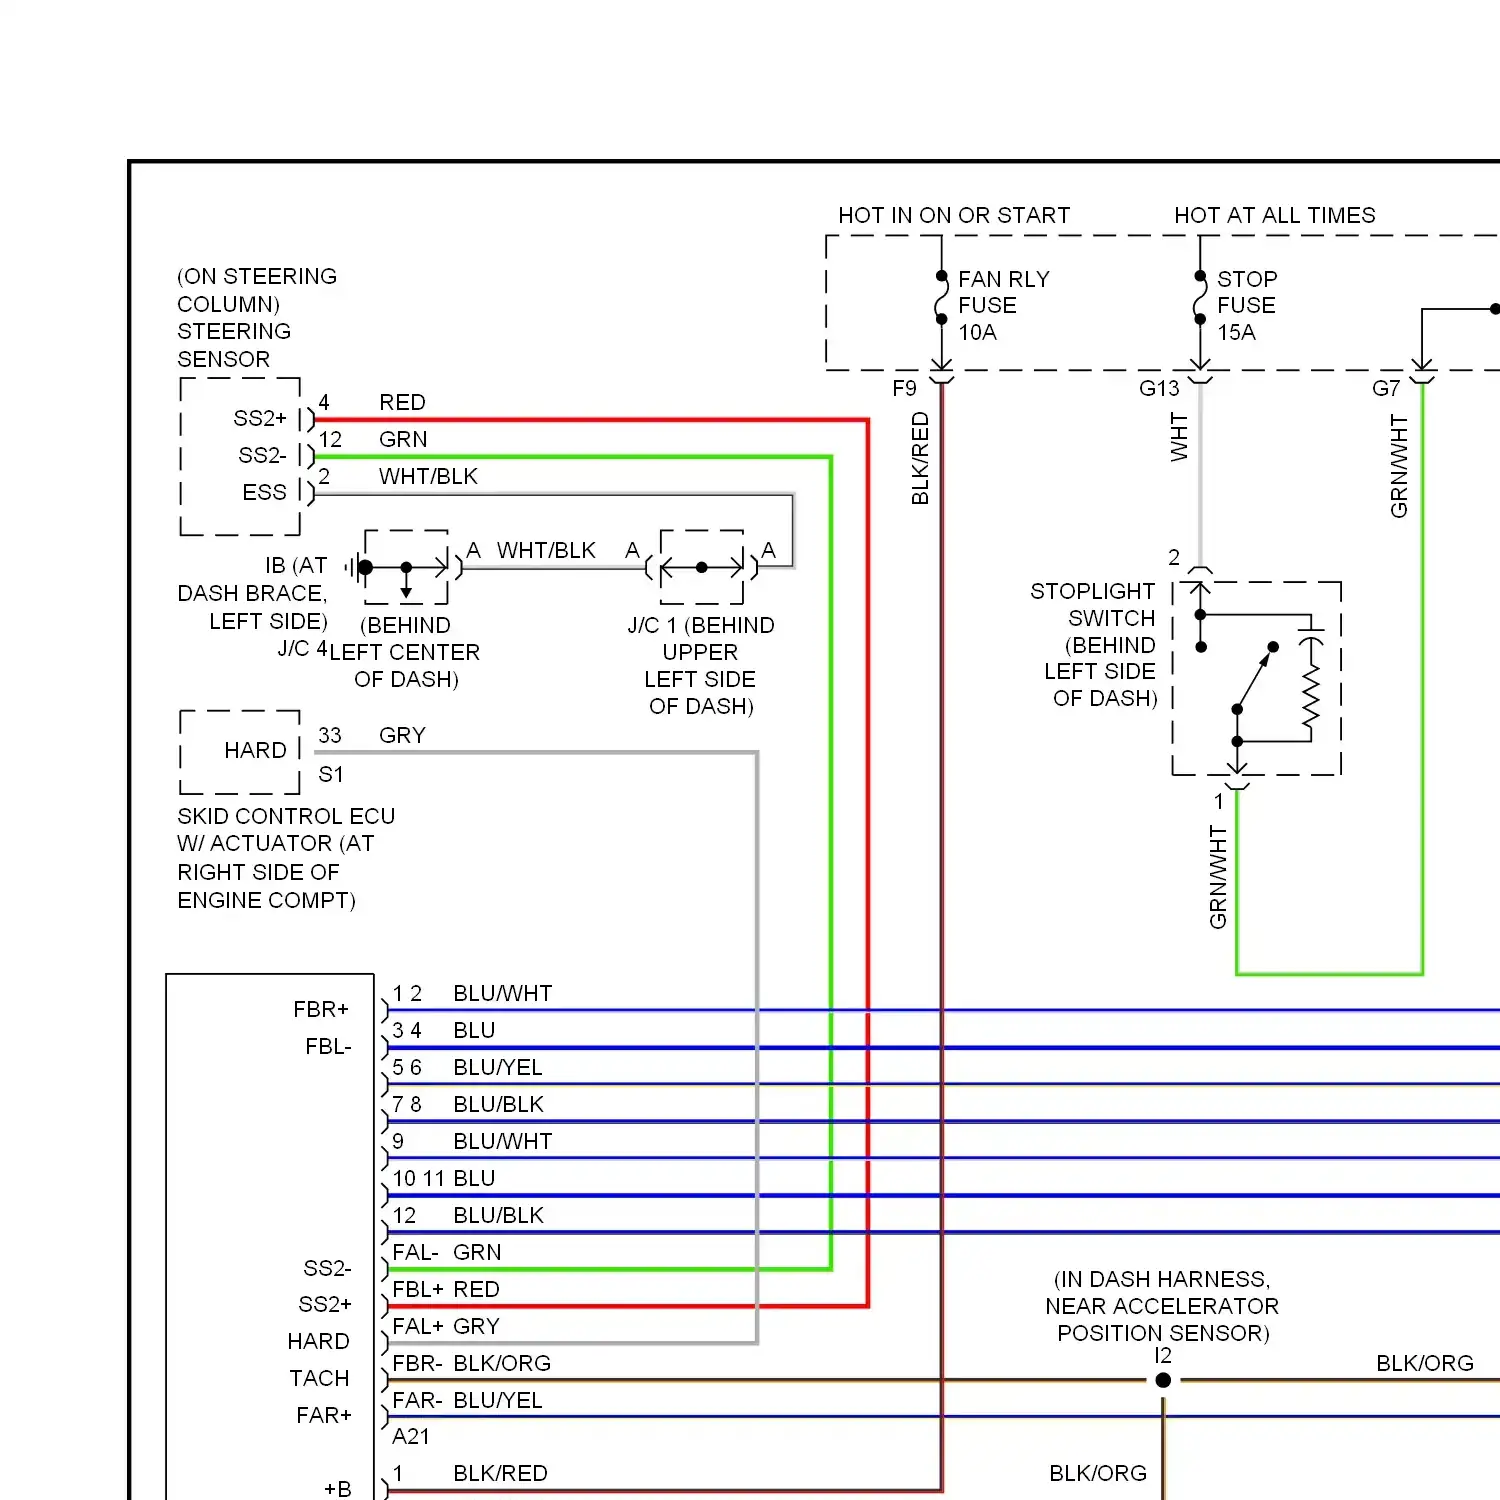This screenshot has height=1500, width=1500.
Task: Click WHT/BLK label at steering sensor pin 2
Action: pyautogui.click(x=429, y=476)
